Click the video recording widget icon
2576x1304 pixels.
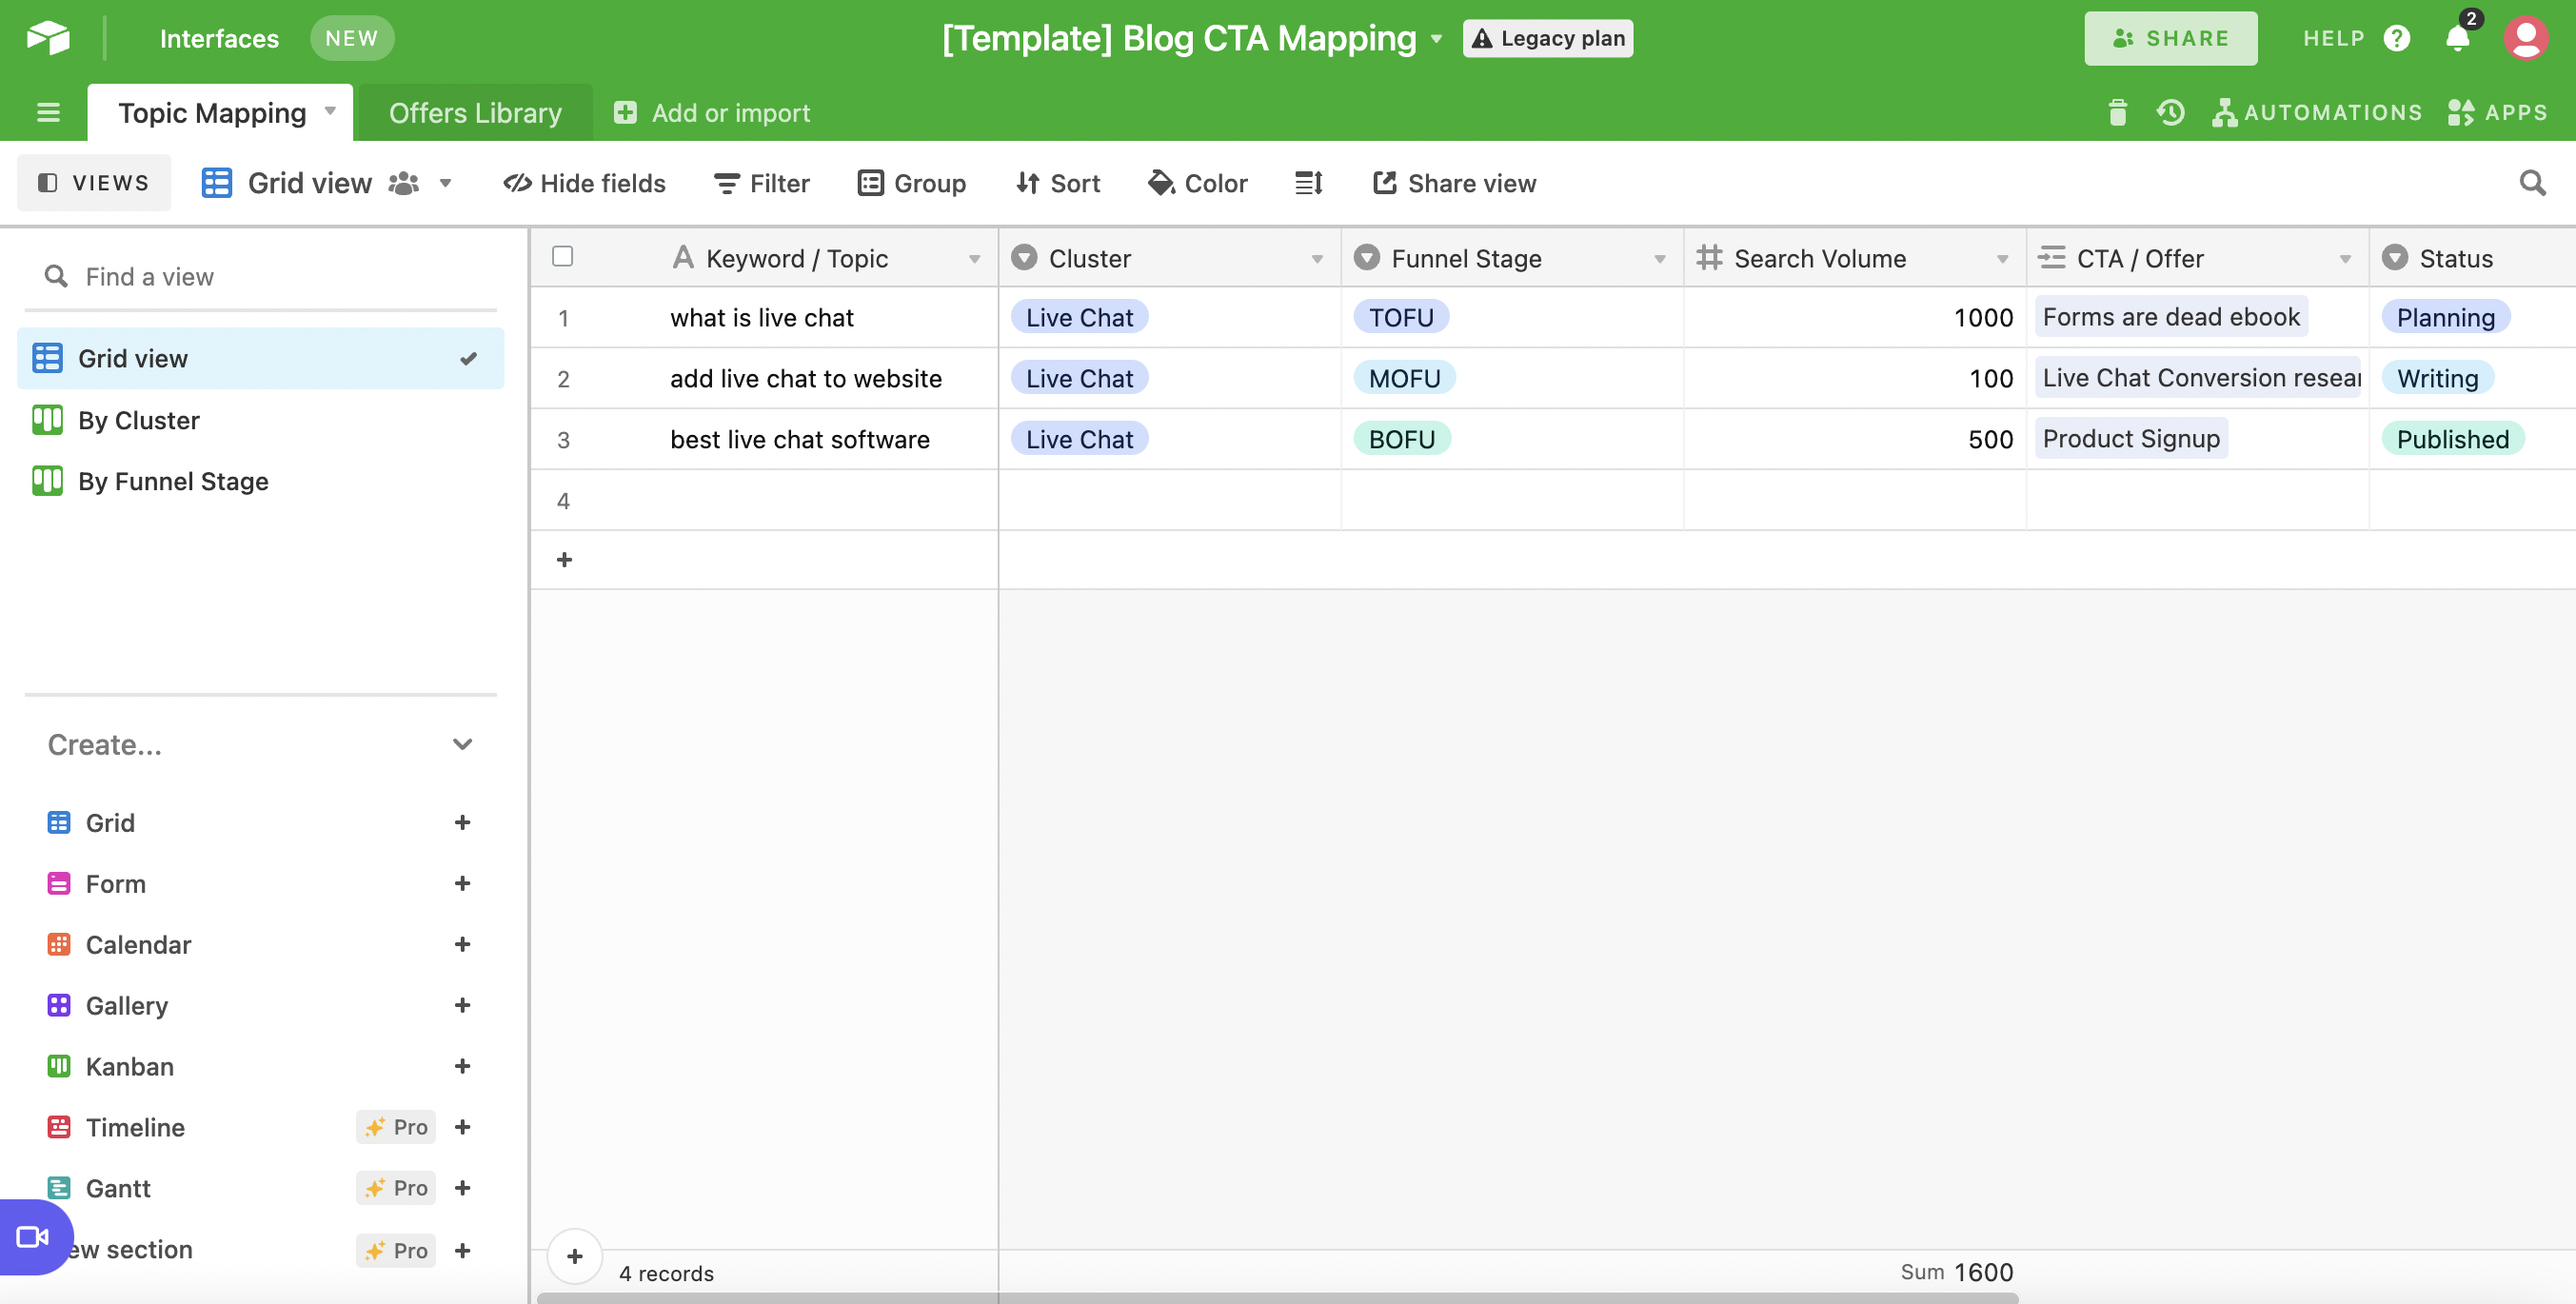click(32, 1237)
